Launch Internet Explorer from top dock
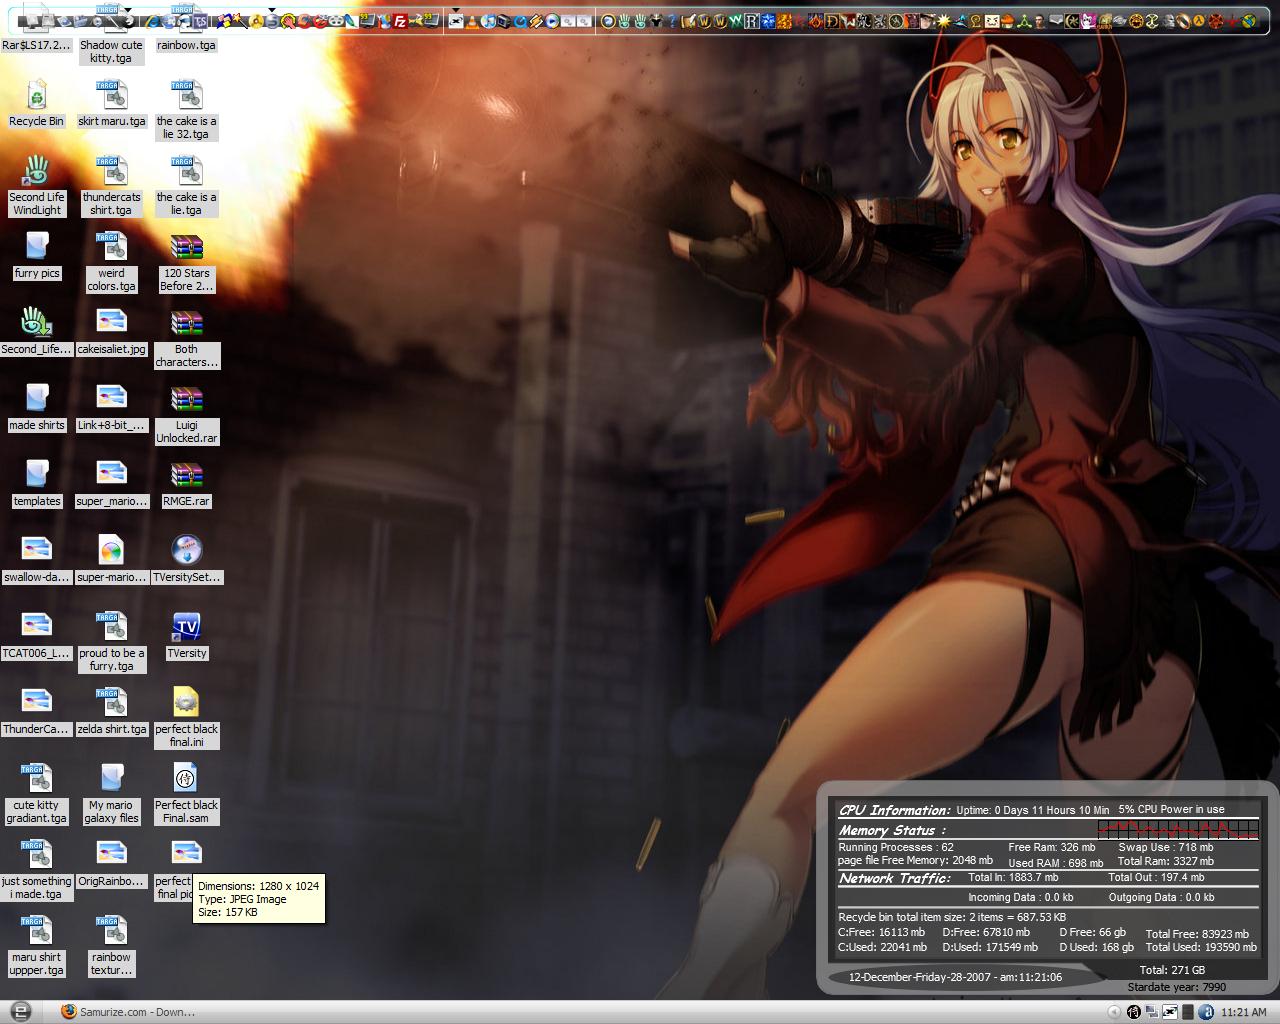The height and width of the screenshot is (1024, 1280). (152, 21)
